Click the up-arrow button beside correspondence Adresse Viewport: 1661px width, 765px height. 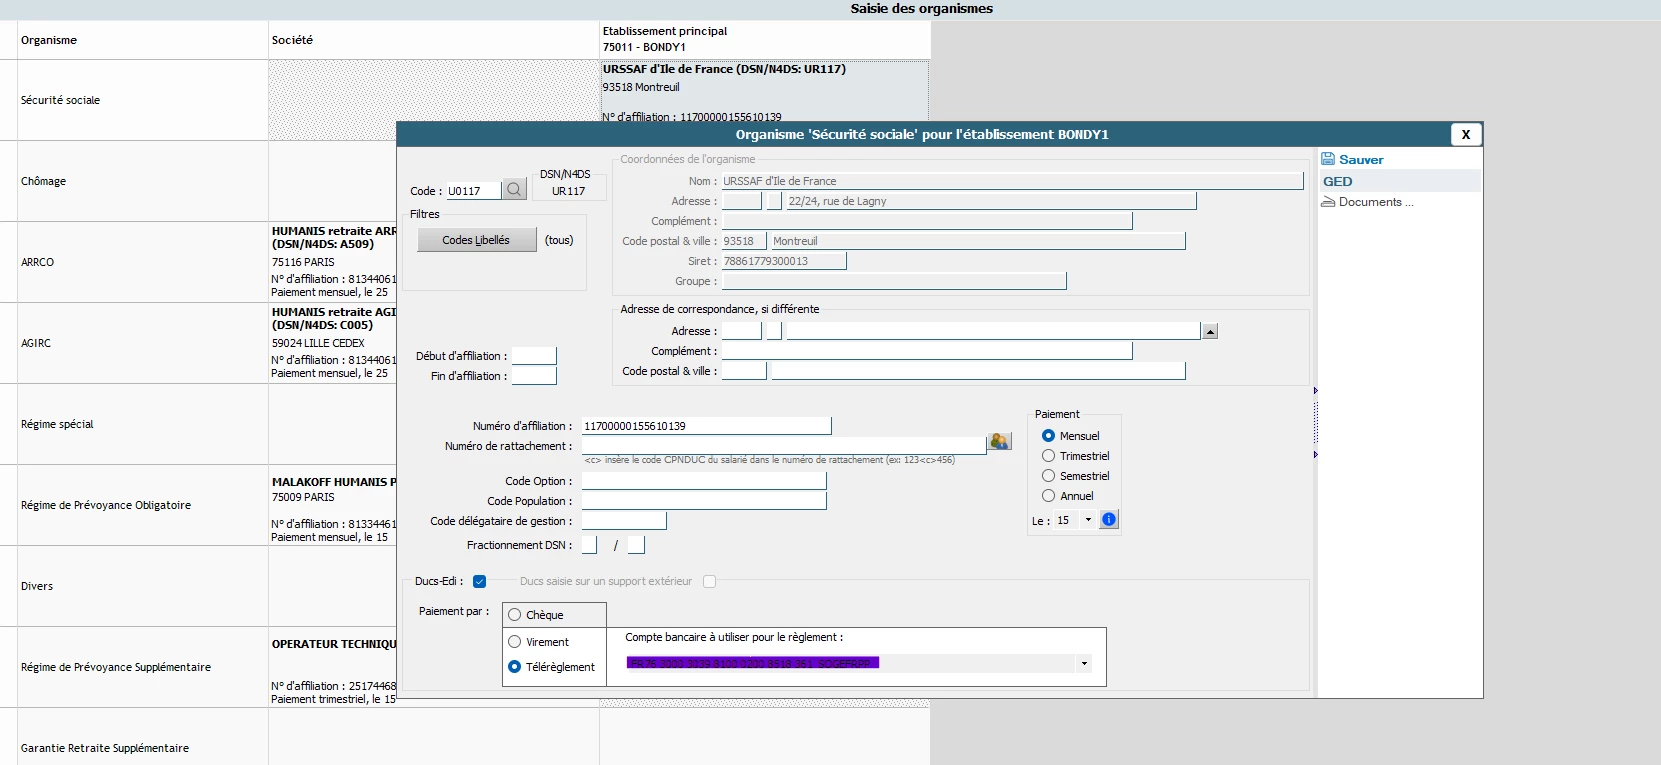click(1211, 331)
